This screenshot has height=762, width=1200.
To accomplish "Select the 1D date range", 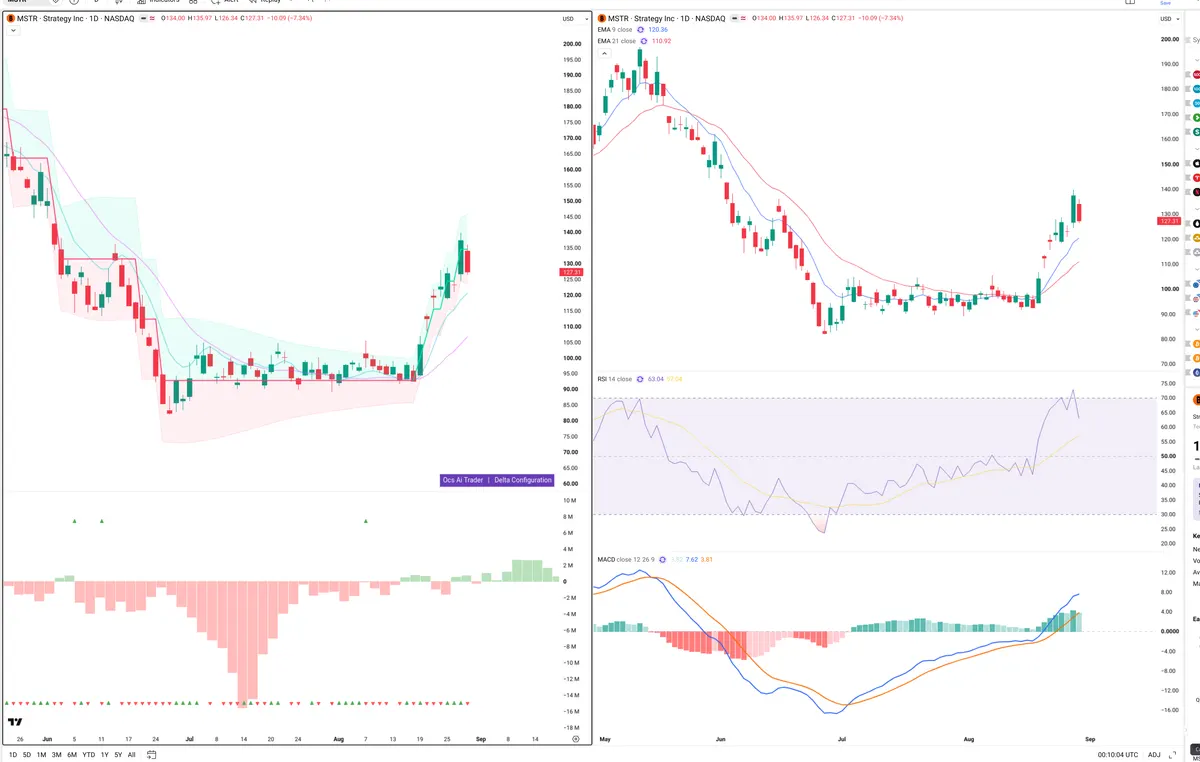I will point(13,755).
